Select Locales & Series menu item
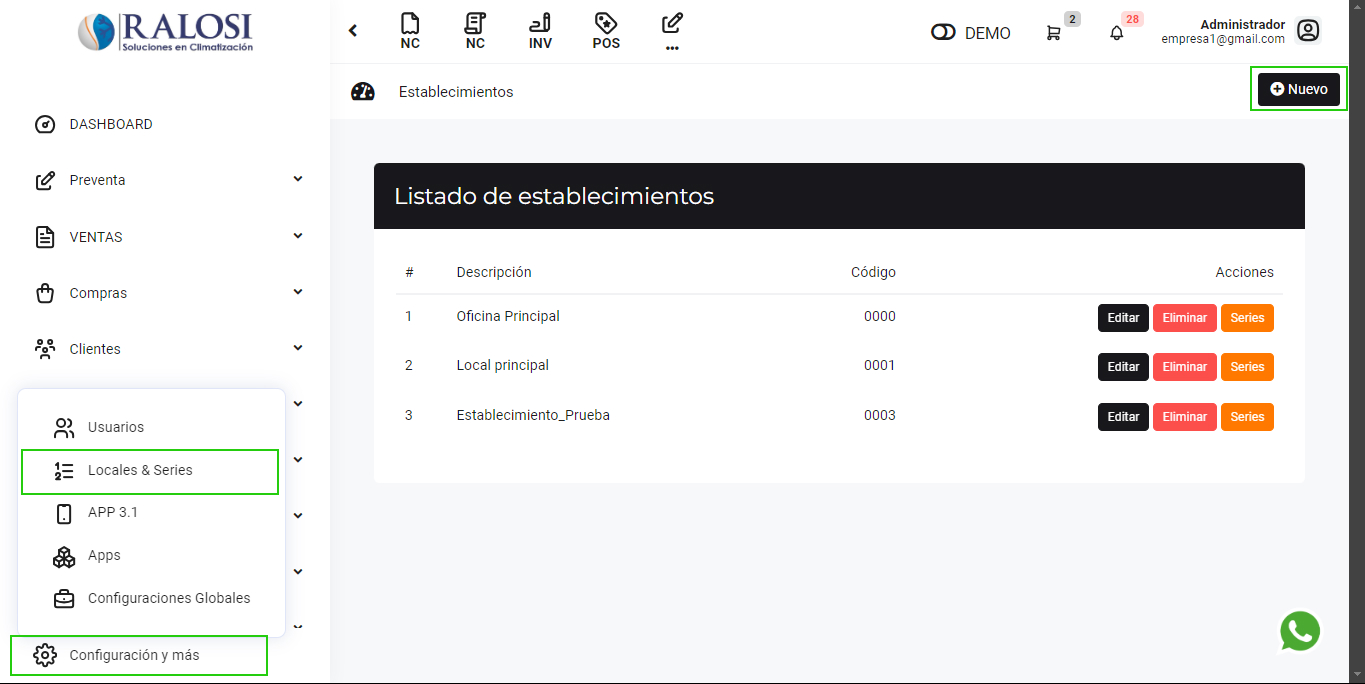The height and width of the screenshot is (684, 1365). tap(140, 470)
